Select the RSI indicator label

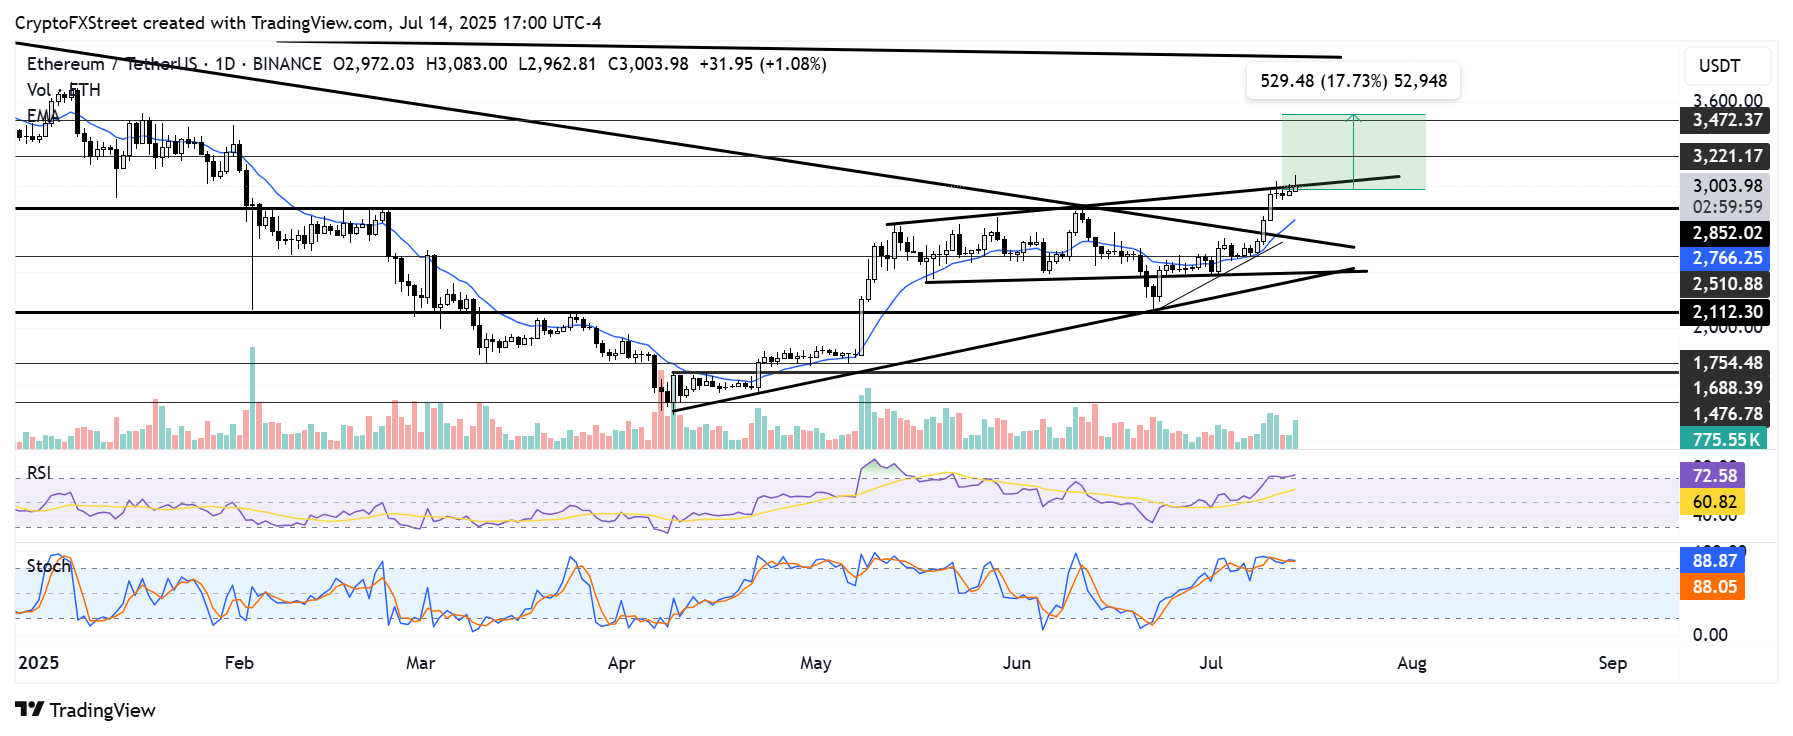click(x=39, y=473)
